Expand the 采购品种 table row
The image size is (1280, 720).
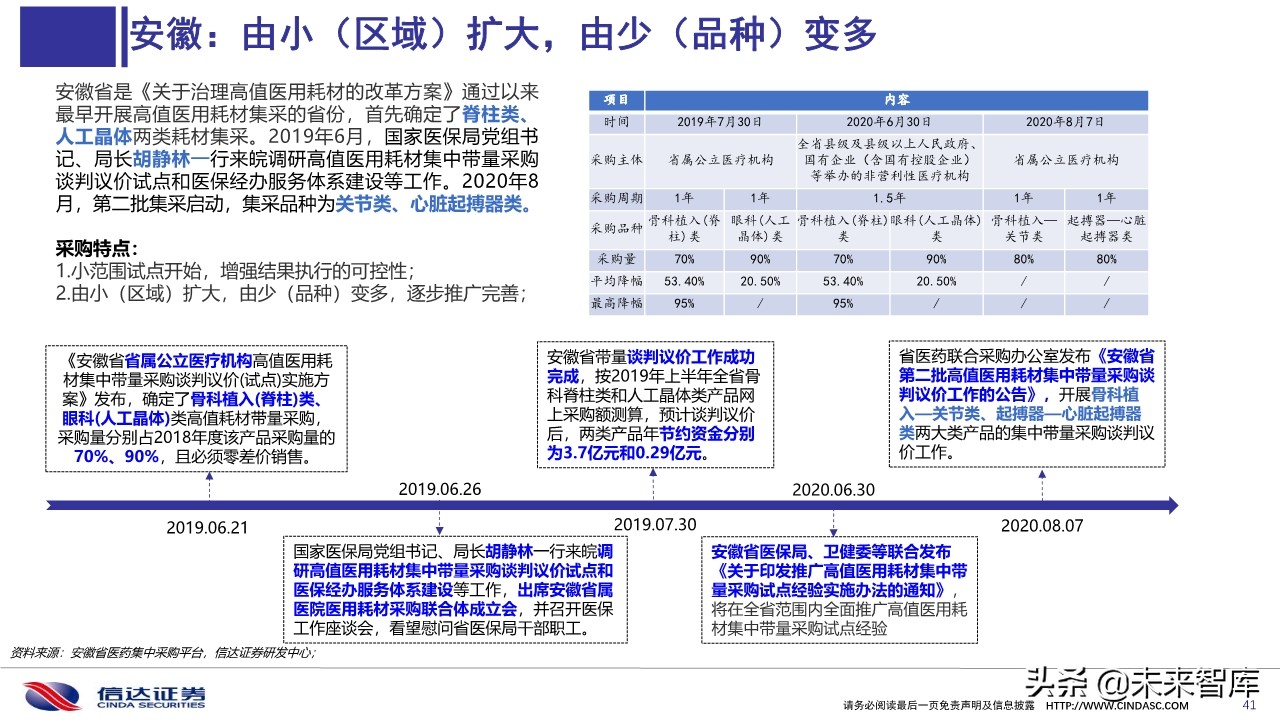click(x=617, y=228)
